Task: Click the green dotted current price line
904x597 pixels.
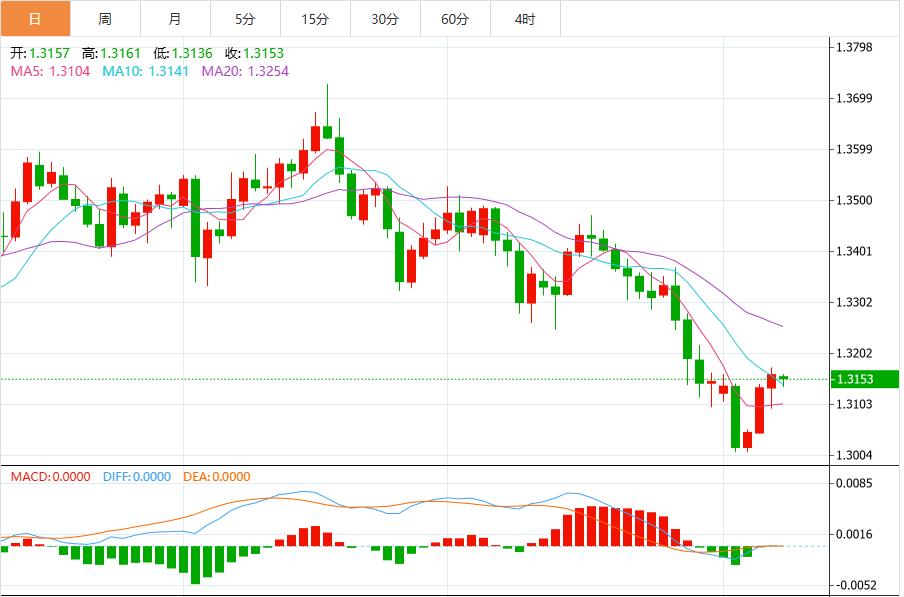Action: [x=400, y=379]
